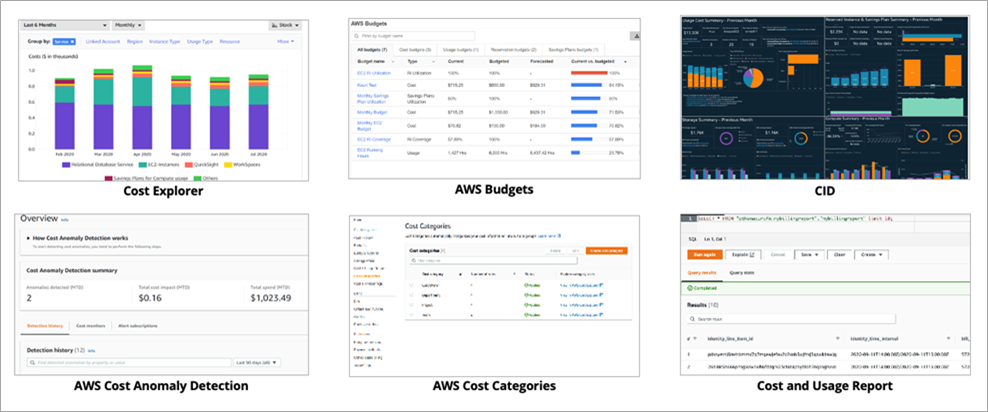Open the Monthly granularity dropdown in Cost Explorer
The width and height of the screenshot is (988, 412).
(x=128, y=25)
